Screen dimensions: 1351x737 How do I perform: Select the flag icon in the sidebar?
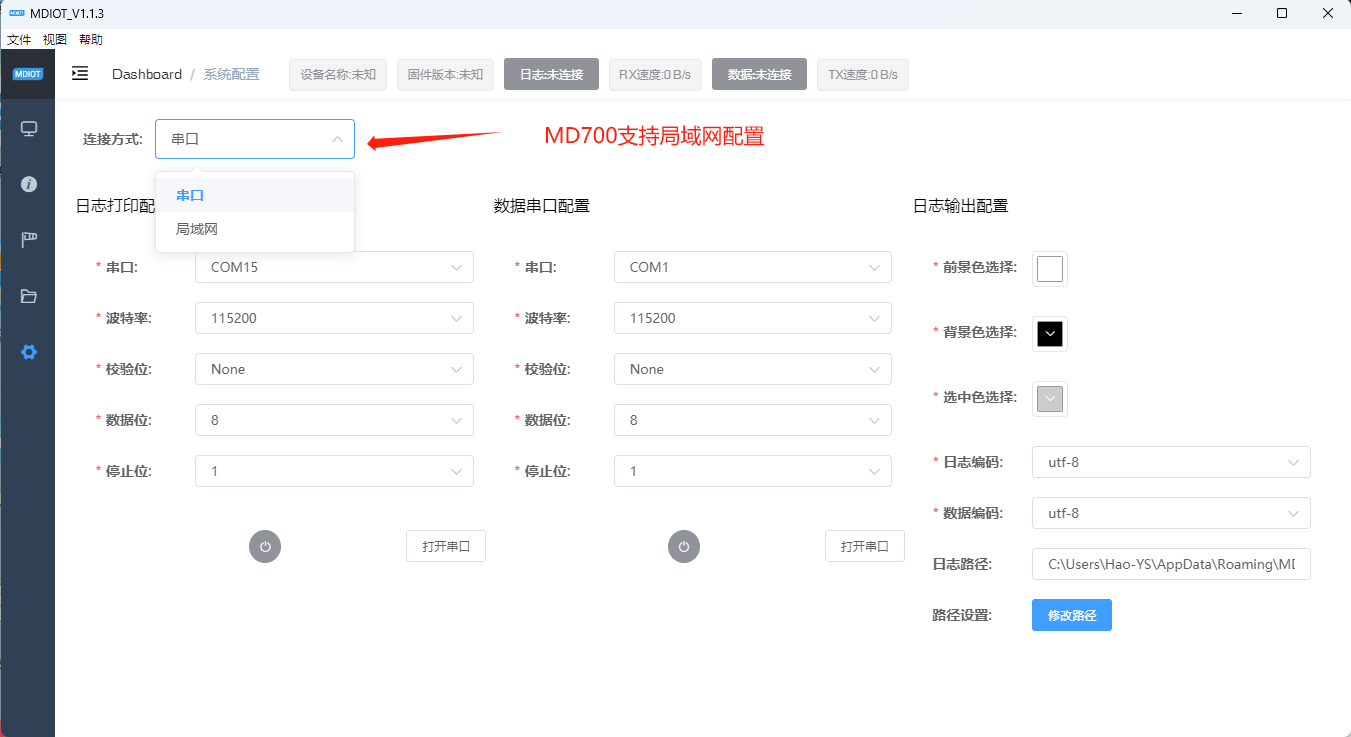click(x=27, y=239)
